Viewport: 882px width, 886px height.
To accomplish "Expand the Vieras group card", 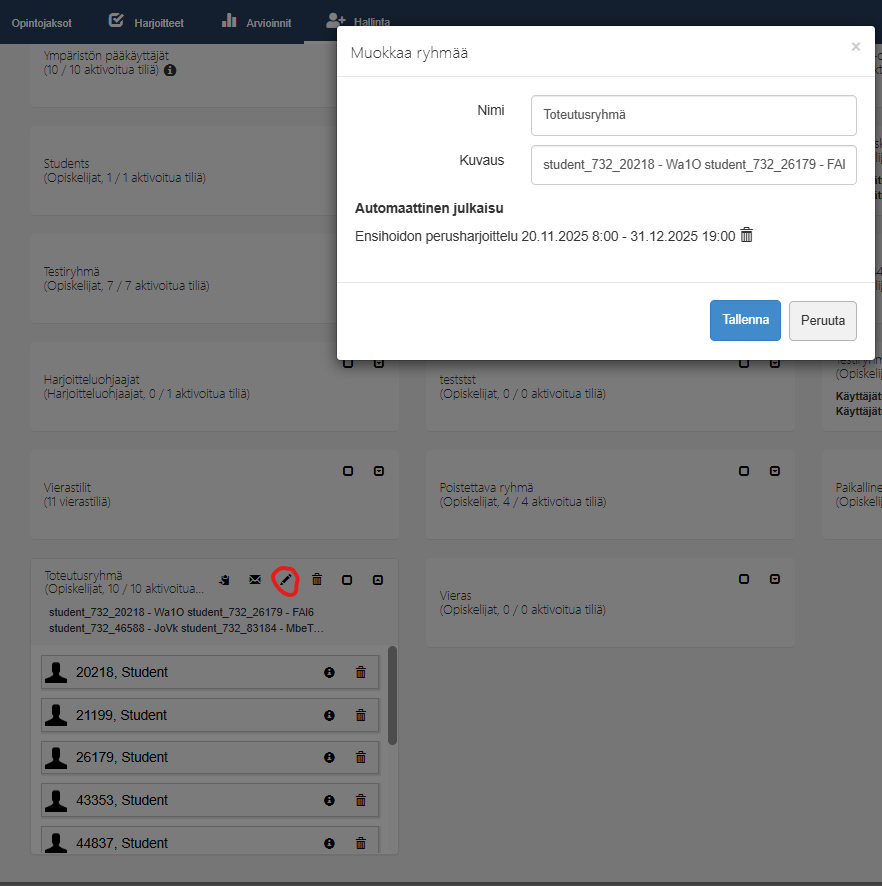I will point(775,579).
